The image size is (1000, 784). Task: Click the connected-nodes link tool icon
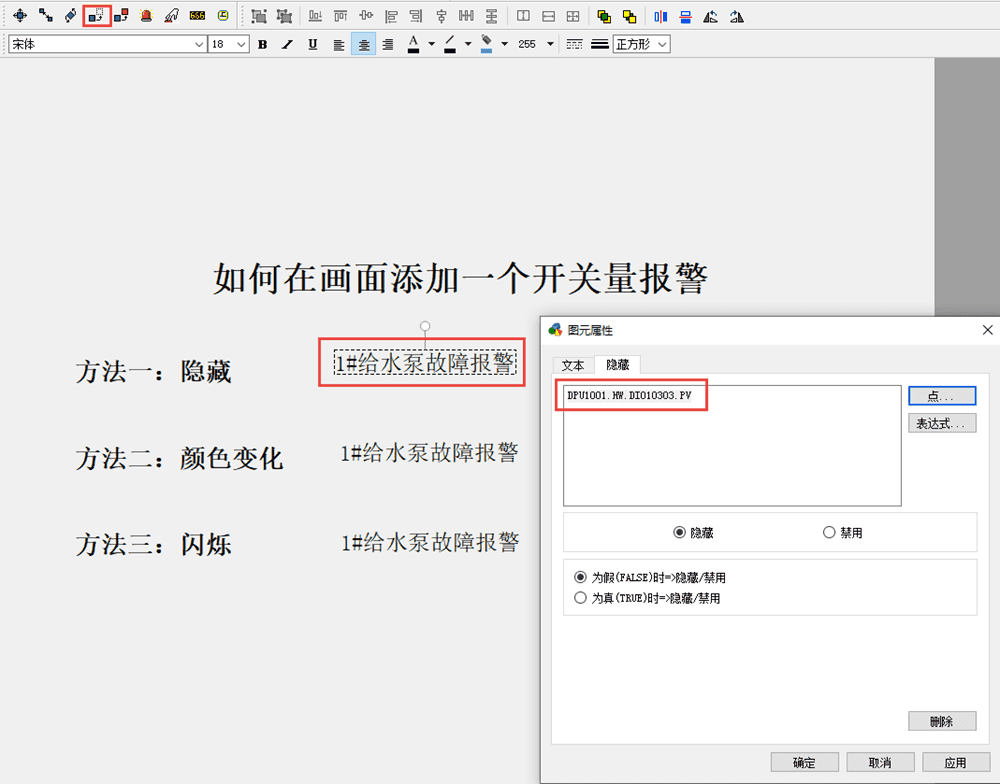[46, 16]
